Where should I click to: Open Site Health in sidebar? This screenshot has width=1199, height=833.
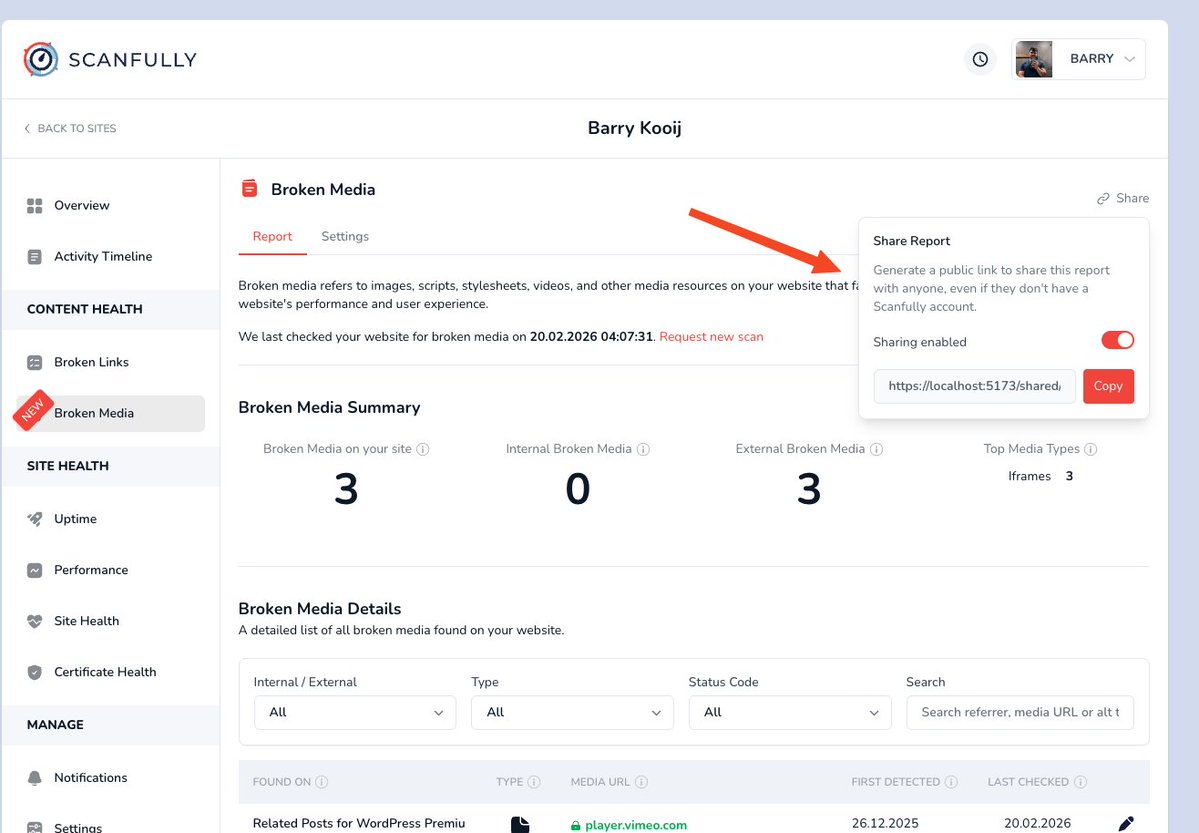pos(86,620)
